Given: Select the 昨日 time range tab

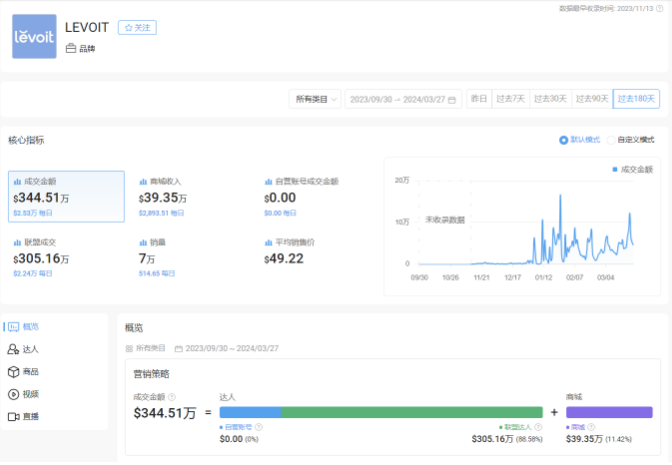Looking at the screenshot, I should pyautogui.click(x=479, y=99).
